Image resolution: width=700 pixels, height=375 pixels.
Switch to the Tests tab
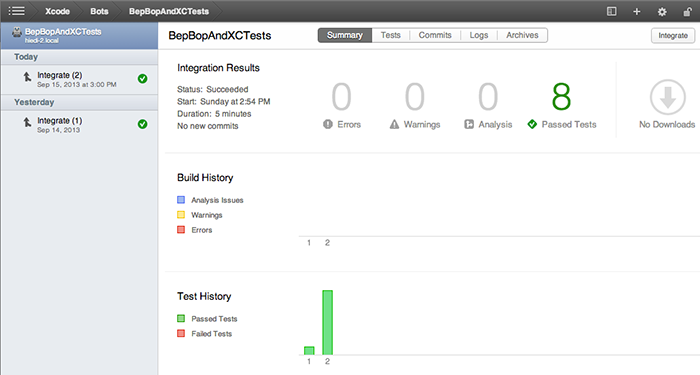click(391, 35)
